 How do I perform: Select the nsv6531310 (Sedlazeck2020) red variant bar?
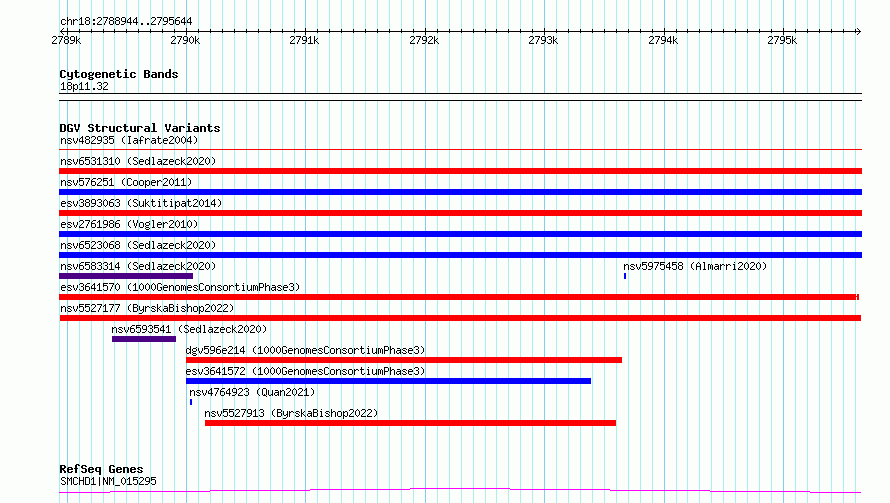pyautogui.click(x=460, y=171)
